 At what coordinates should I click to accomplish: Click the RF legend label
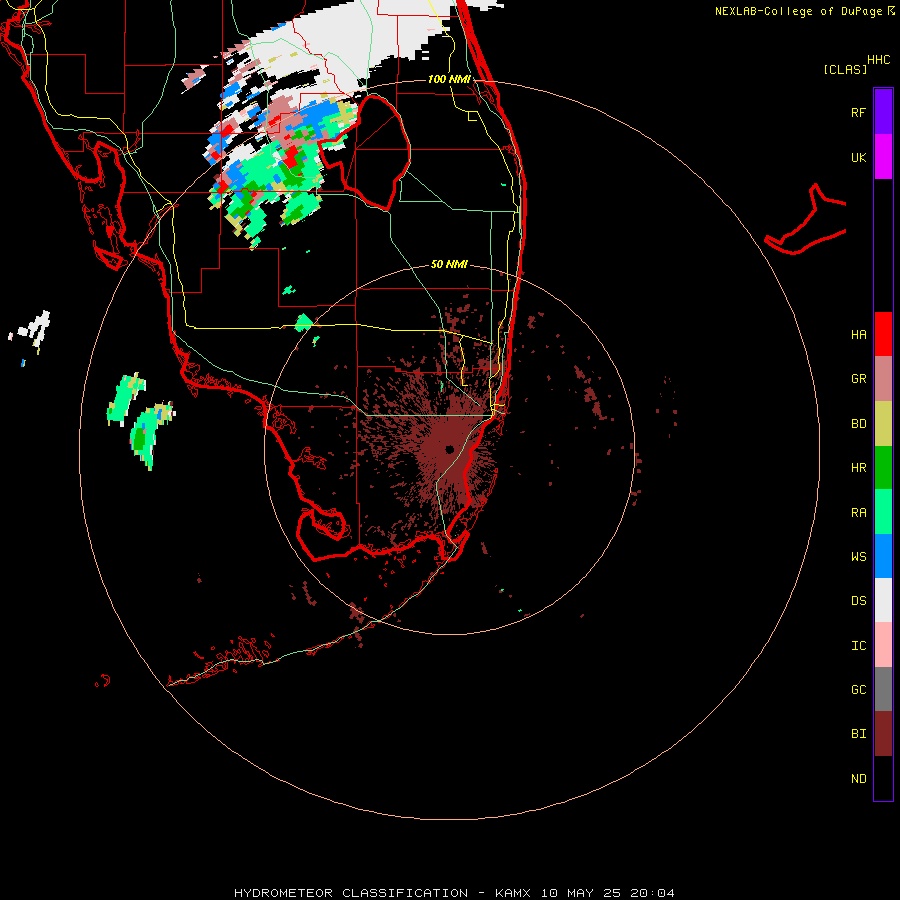858,112
